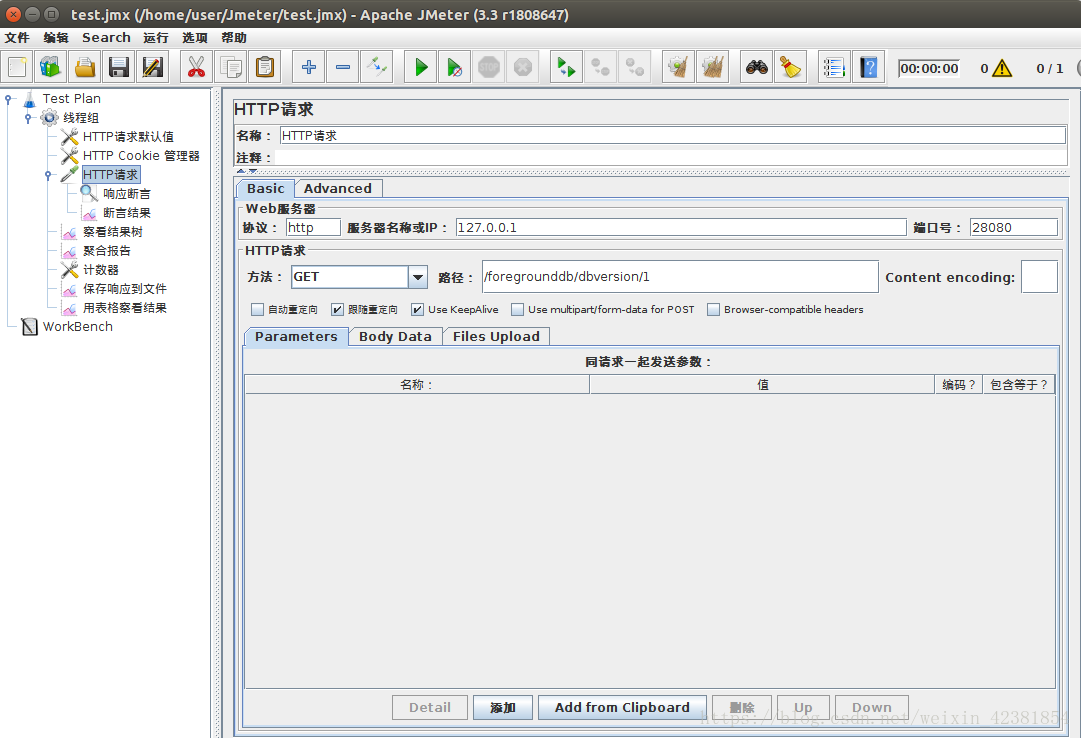
Task: Select WorkBench in the tree
Action: coord(77,327)
